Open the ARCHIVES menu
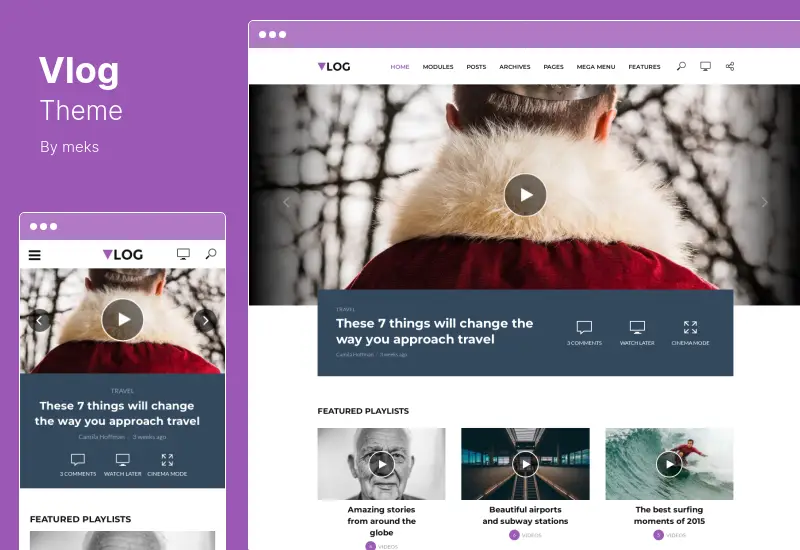Image resolution: width=800 pixels, height=550 pixels. tap(515, 67)
